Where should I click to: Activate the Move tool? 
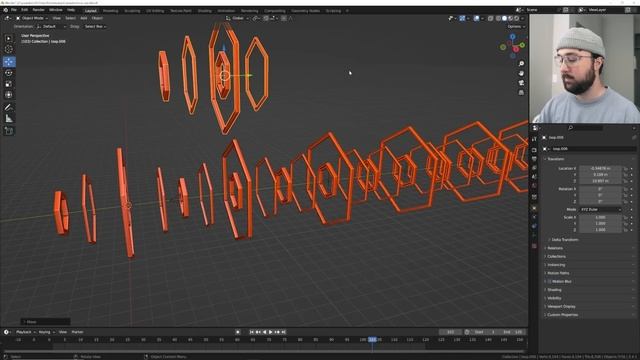[9, 62]
